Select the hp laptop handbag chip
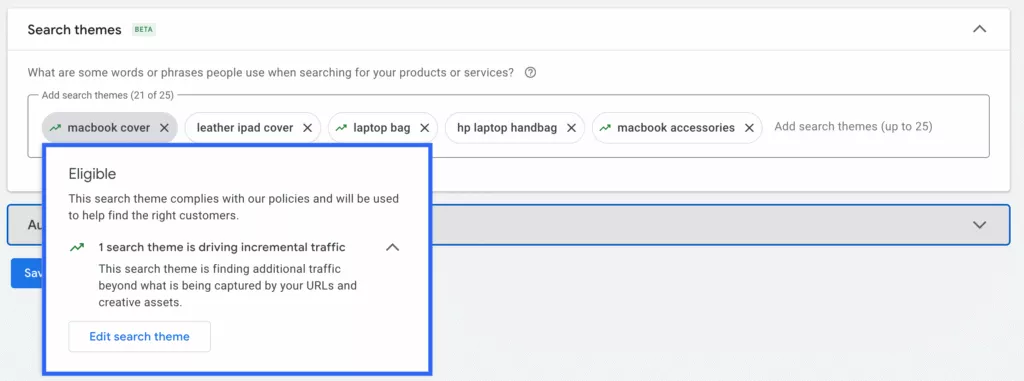1024x381 pixels. click(x=507, y=128)
